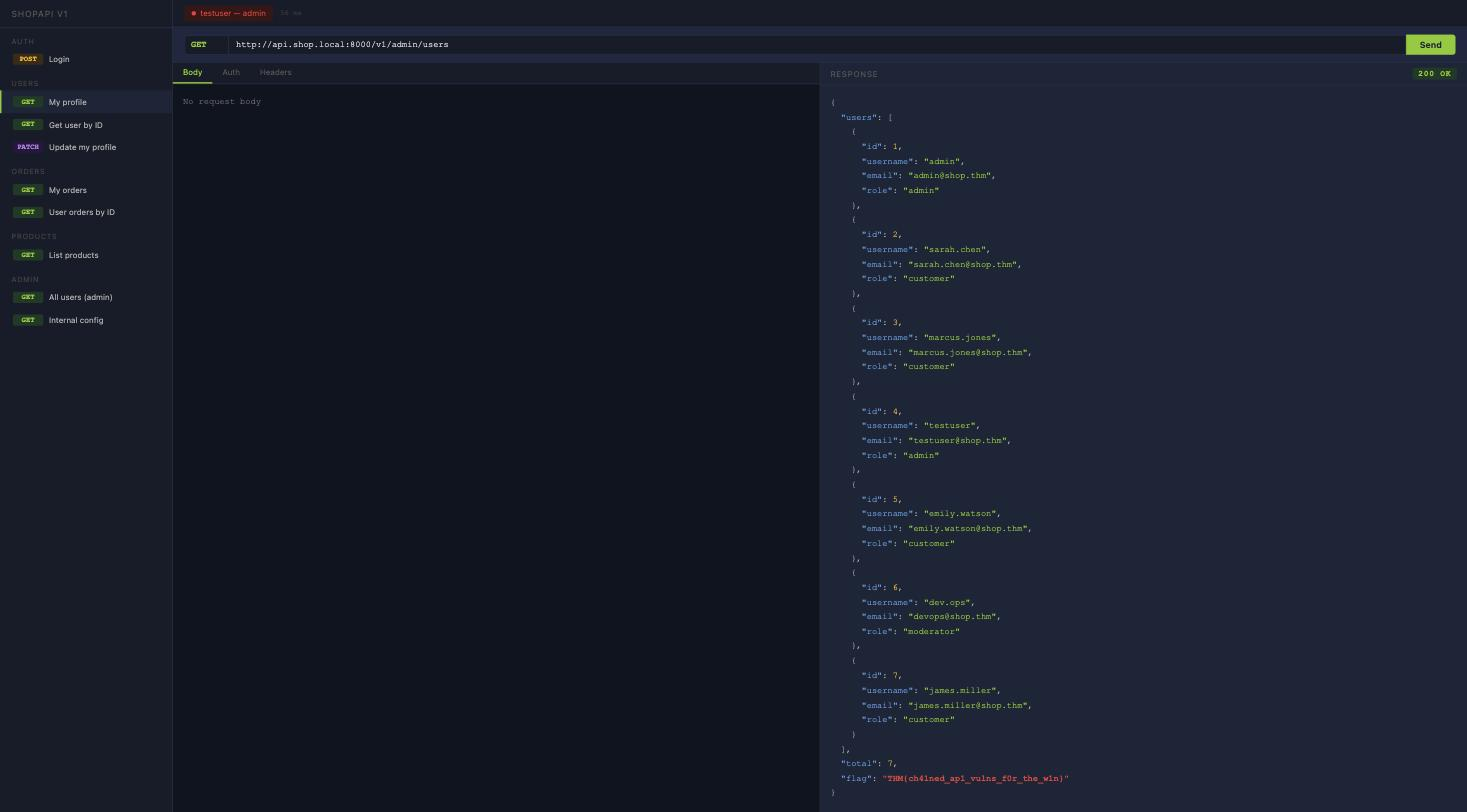Click the ShopAPI v1 title
Screen dimensions: 1467x812
[40, 14]
